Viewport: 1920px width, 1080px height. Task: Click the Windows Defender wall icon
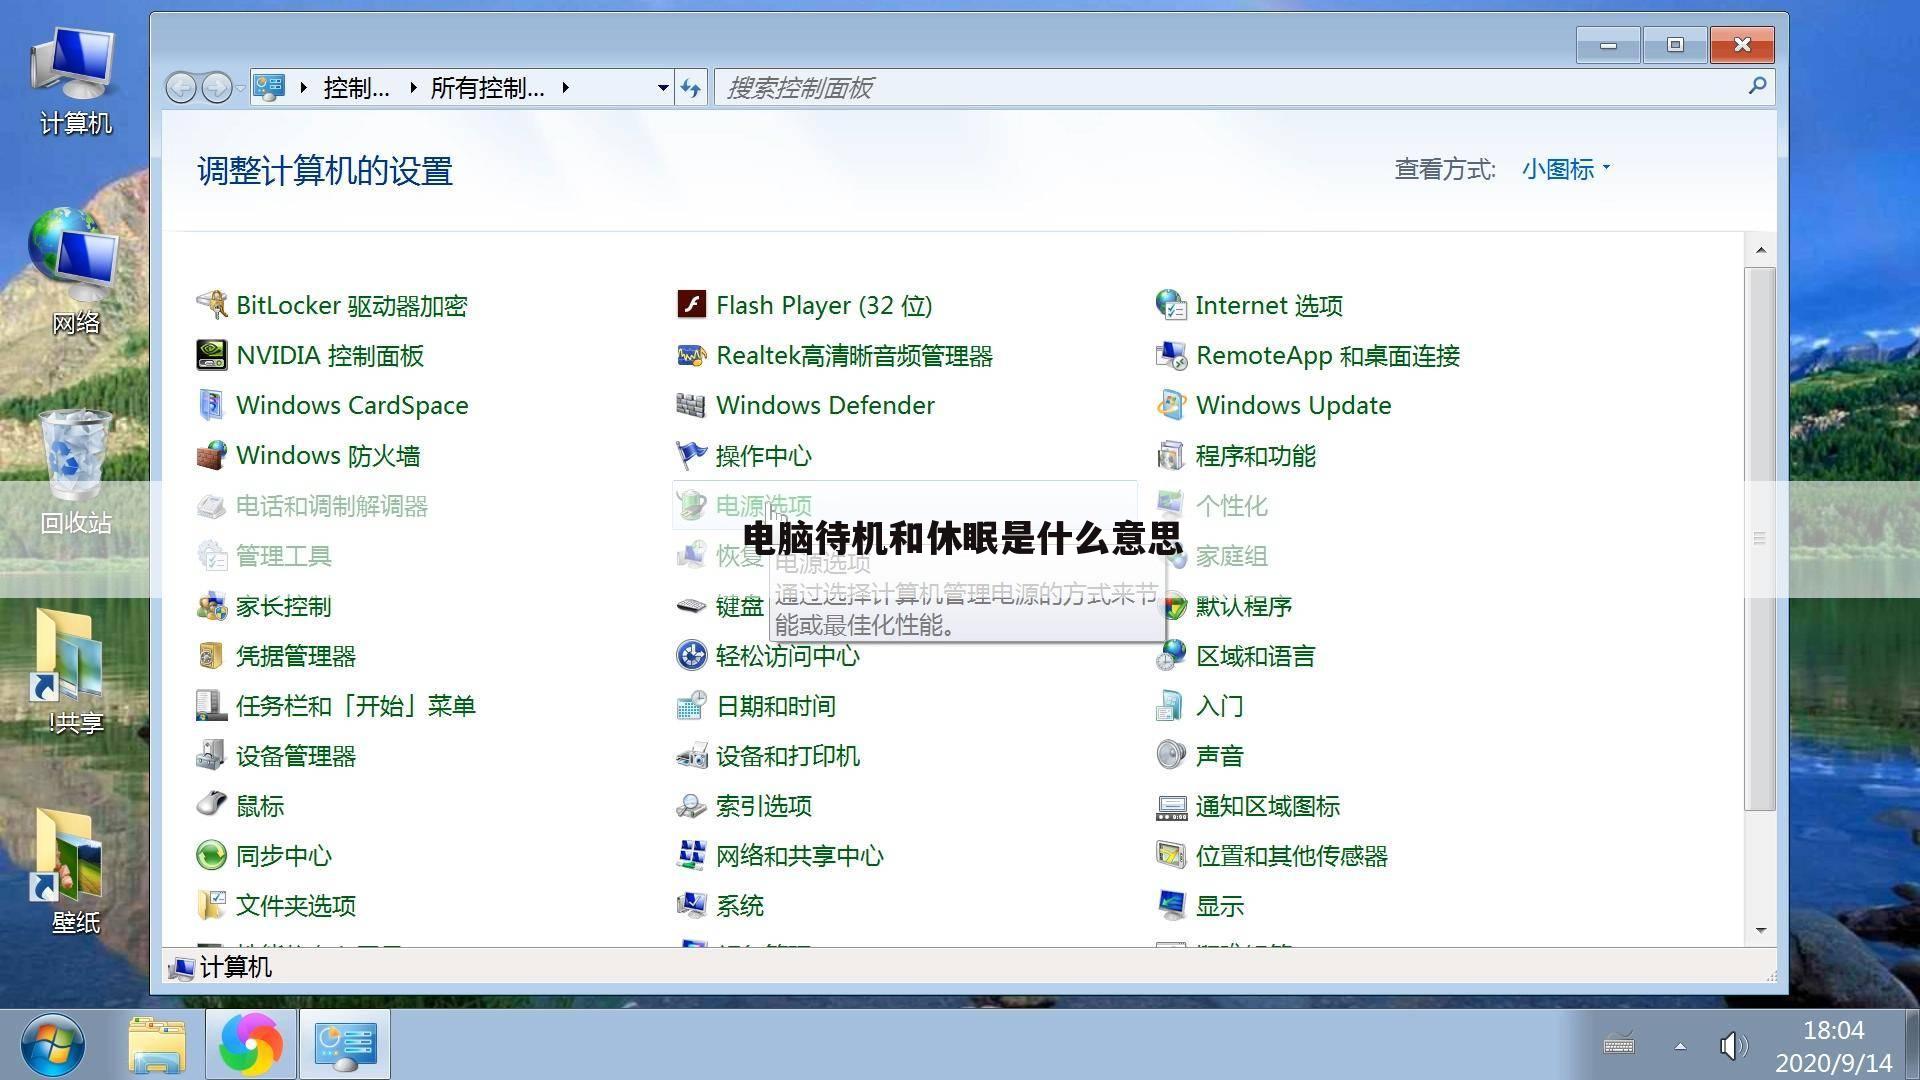coord(691,405)
